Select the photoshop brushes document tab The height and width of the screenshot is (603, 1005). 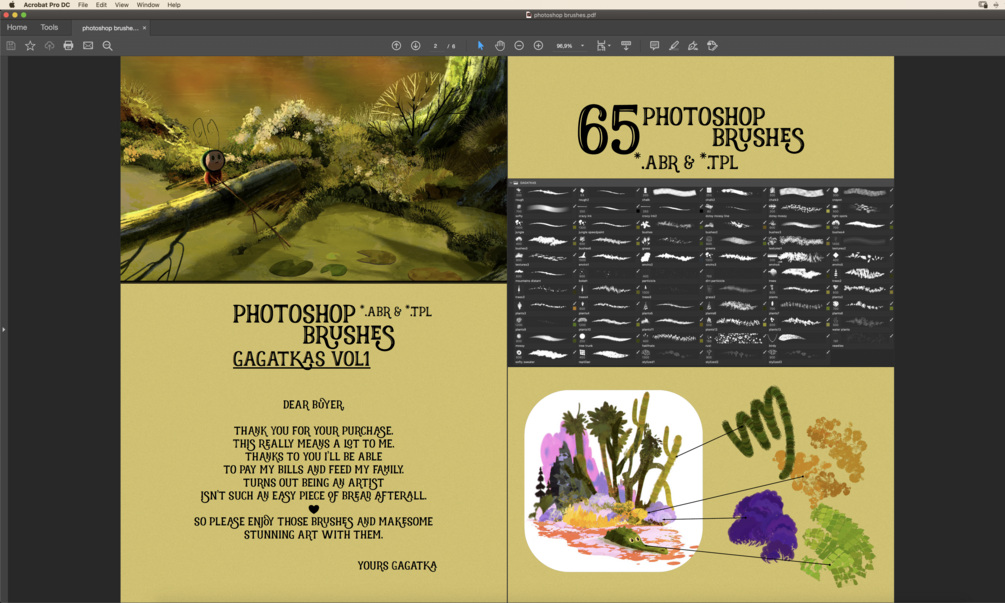(110, 28)
